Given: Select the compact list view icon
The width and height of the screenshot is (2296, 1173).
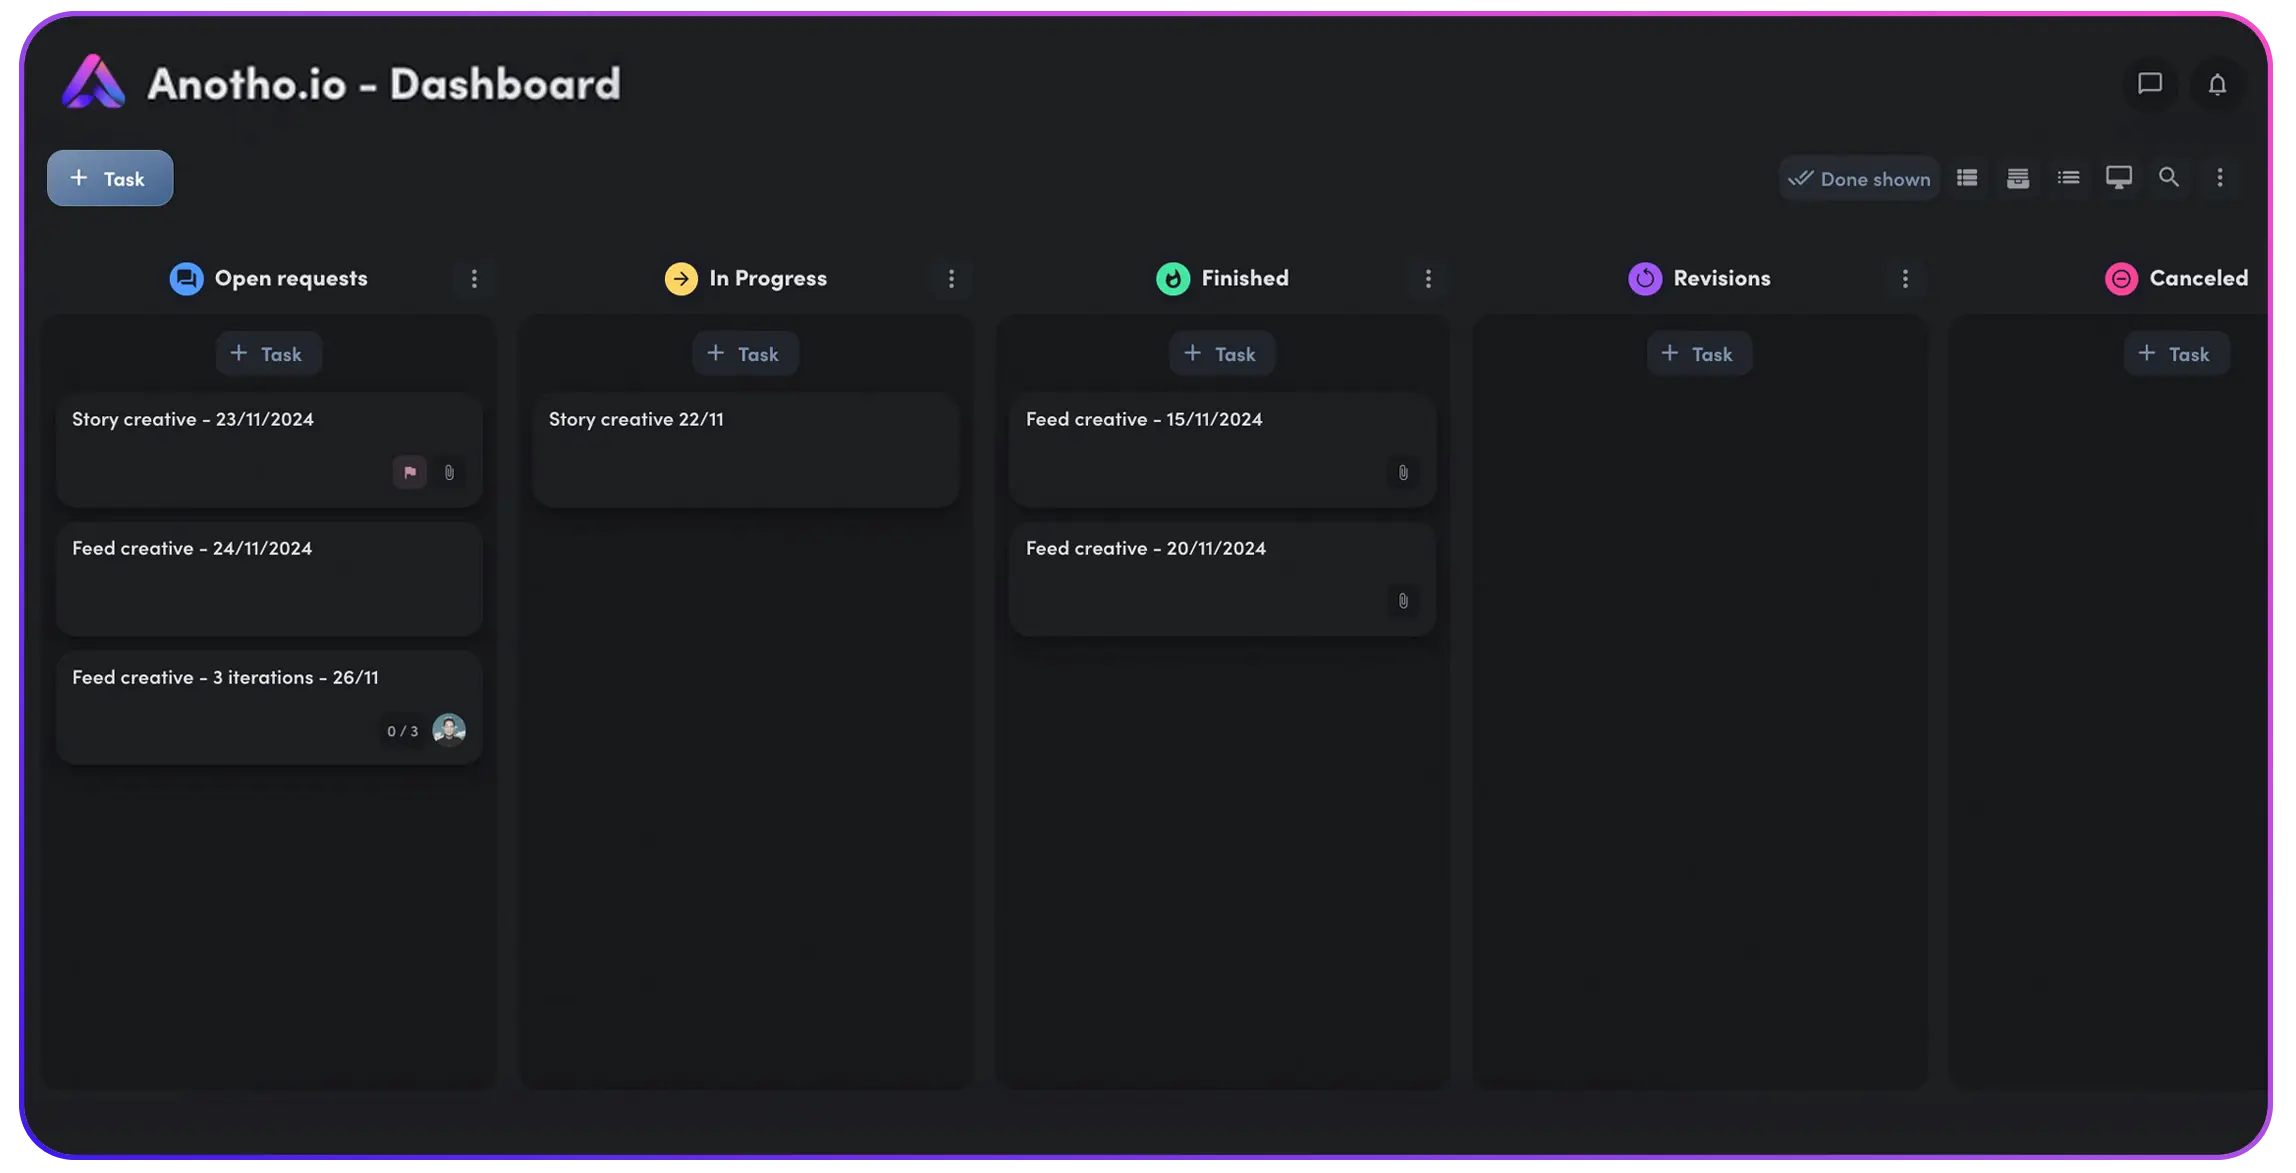Looking at the screenshot, I should pyautogui.click(x=2069, y=177).
